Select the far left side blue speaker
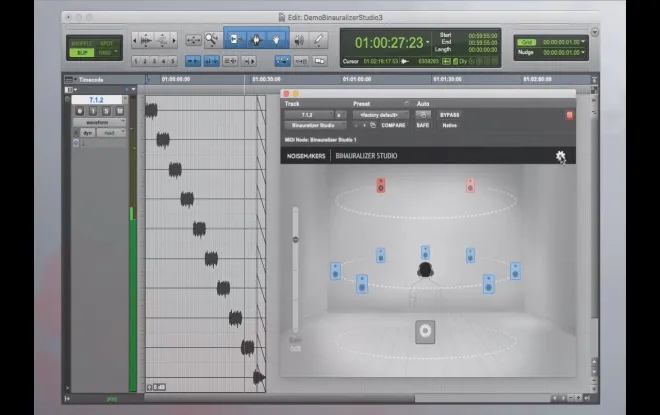Image resolution: width=660 pixels, height=415 pixels. coord(335,271)
